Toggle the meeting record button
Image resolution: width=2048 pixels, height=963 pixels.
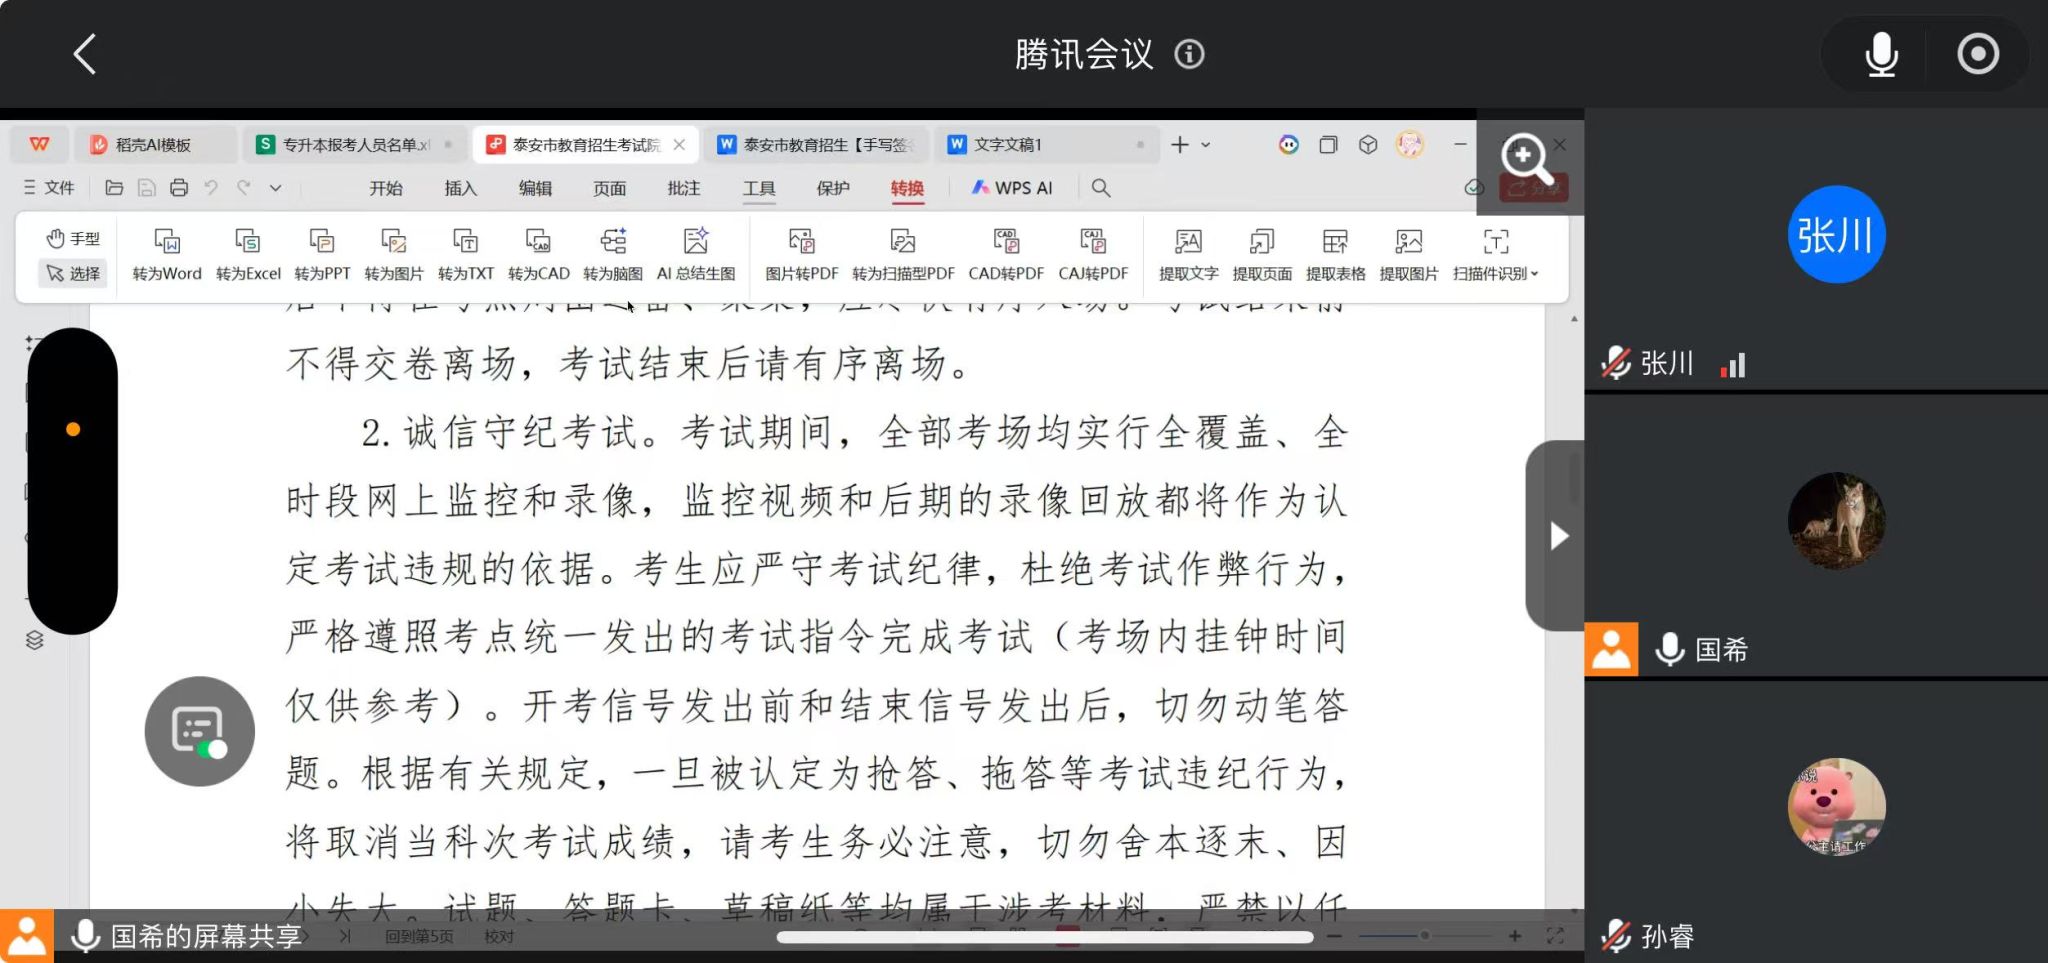pyautogui.click(x=1977, y=54)
